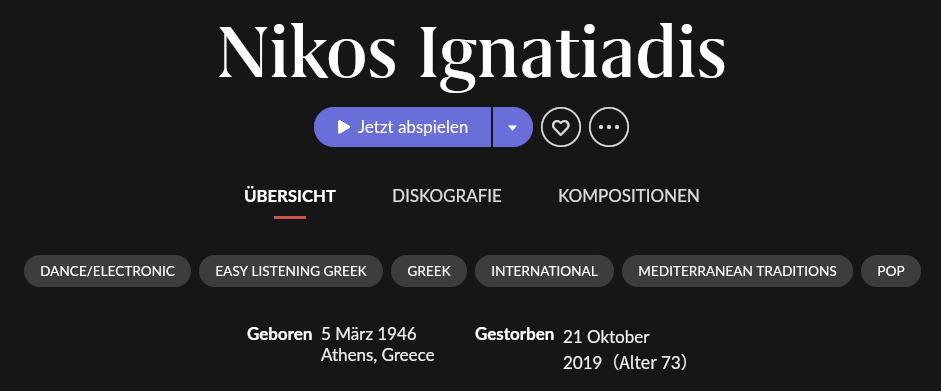Screen dimensions: 941x391
Task: Choose the Easy Listening Greek genre tag
Action: pos(291,271)
